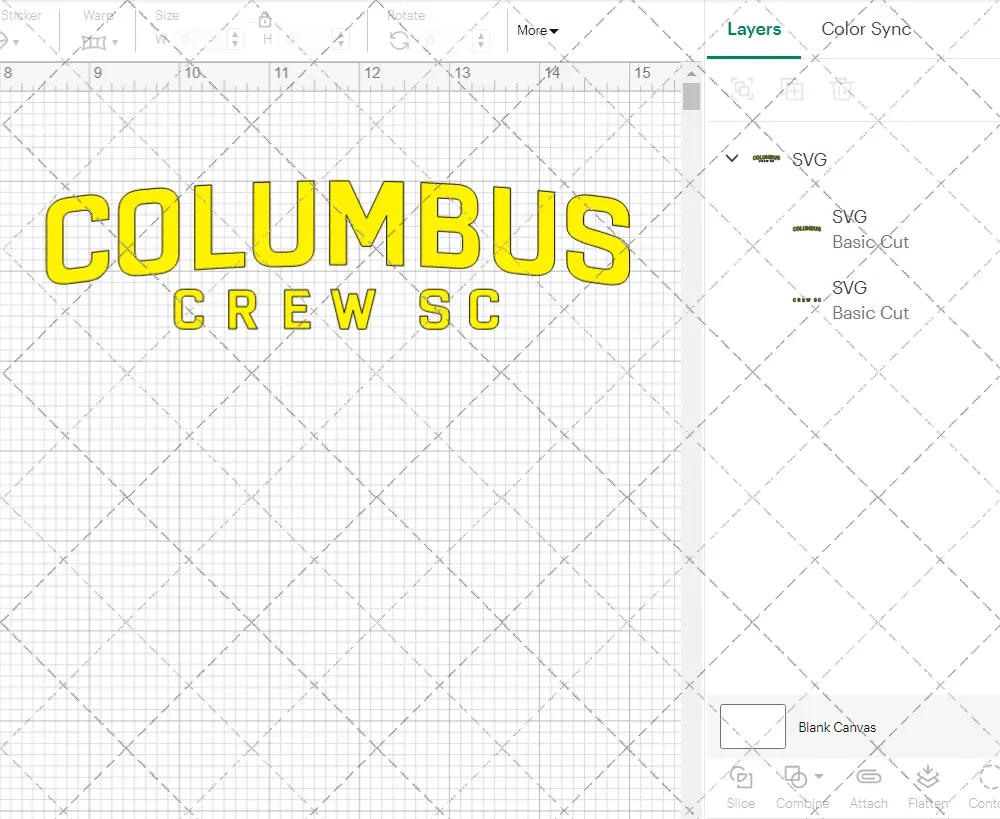Open the Warp dropdown arrow

(115, 43)
